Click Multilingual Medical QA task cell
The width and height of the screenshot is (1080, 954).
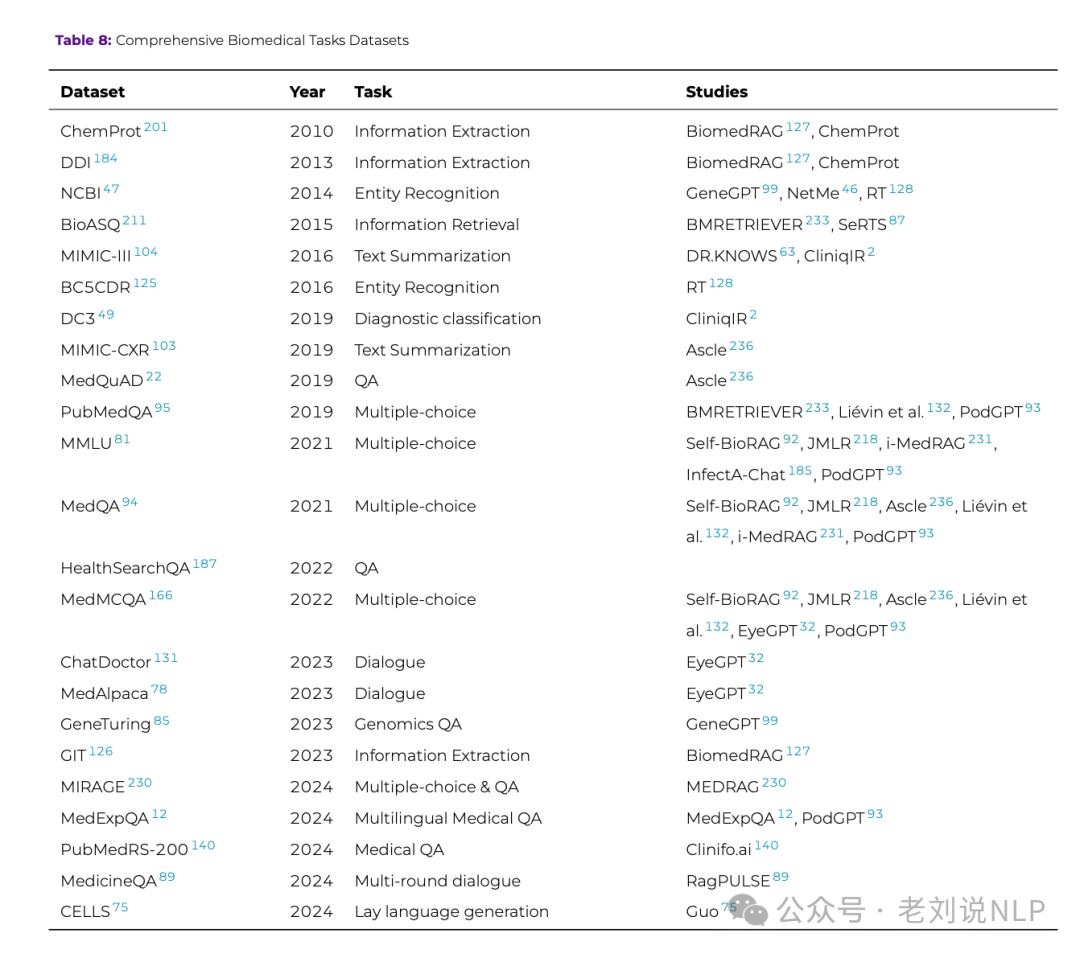448,818
